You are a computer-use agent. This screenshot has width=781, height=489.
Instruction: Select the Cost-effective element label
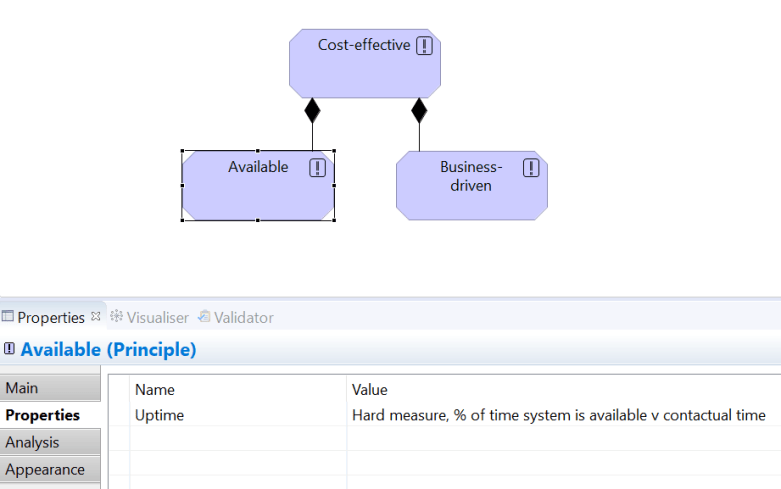point(364,45)
